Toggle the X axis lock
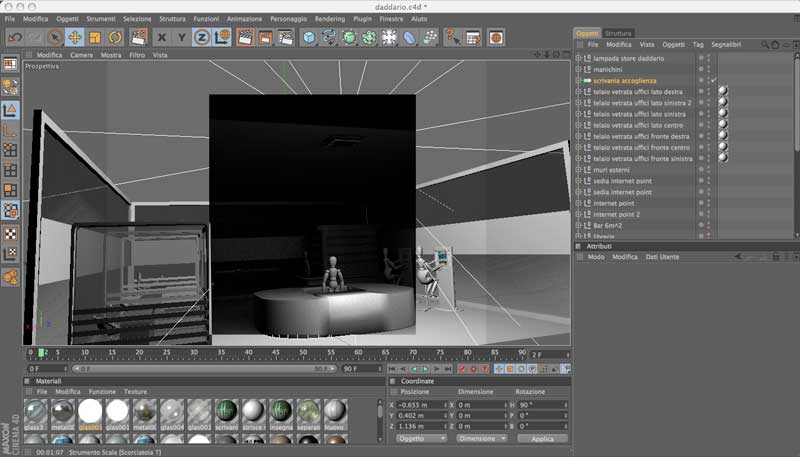800x457 pixels. click(161, 37)
